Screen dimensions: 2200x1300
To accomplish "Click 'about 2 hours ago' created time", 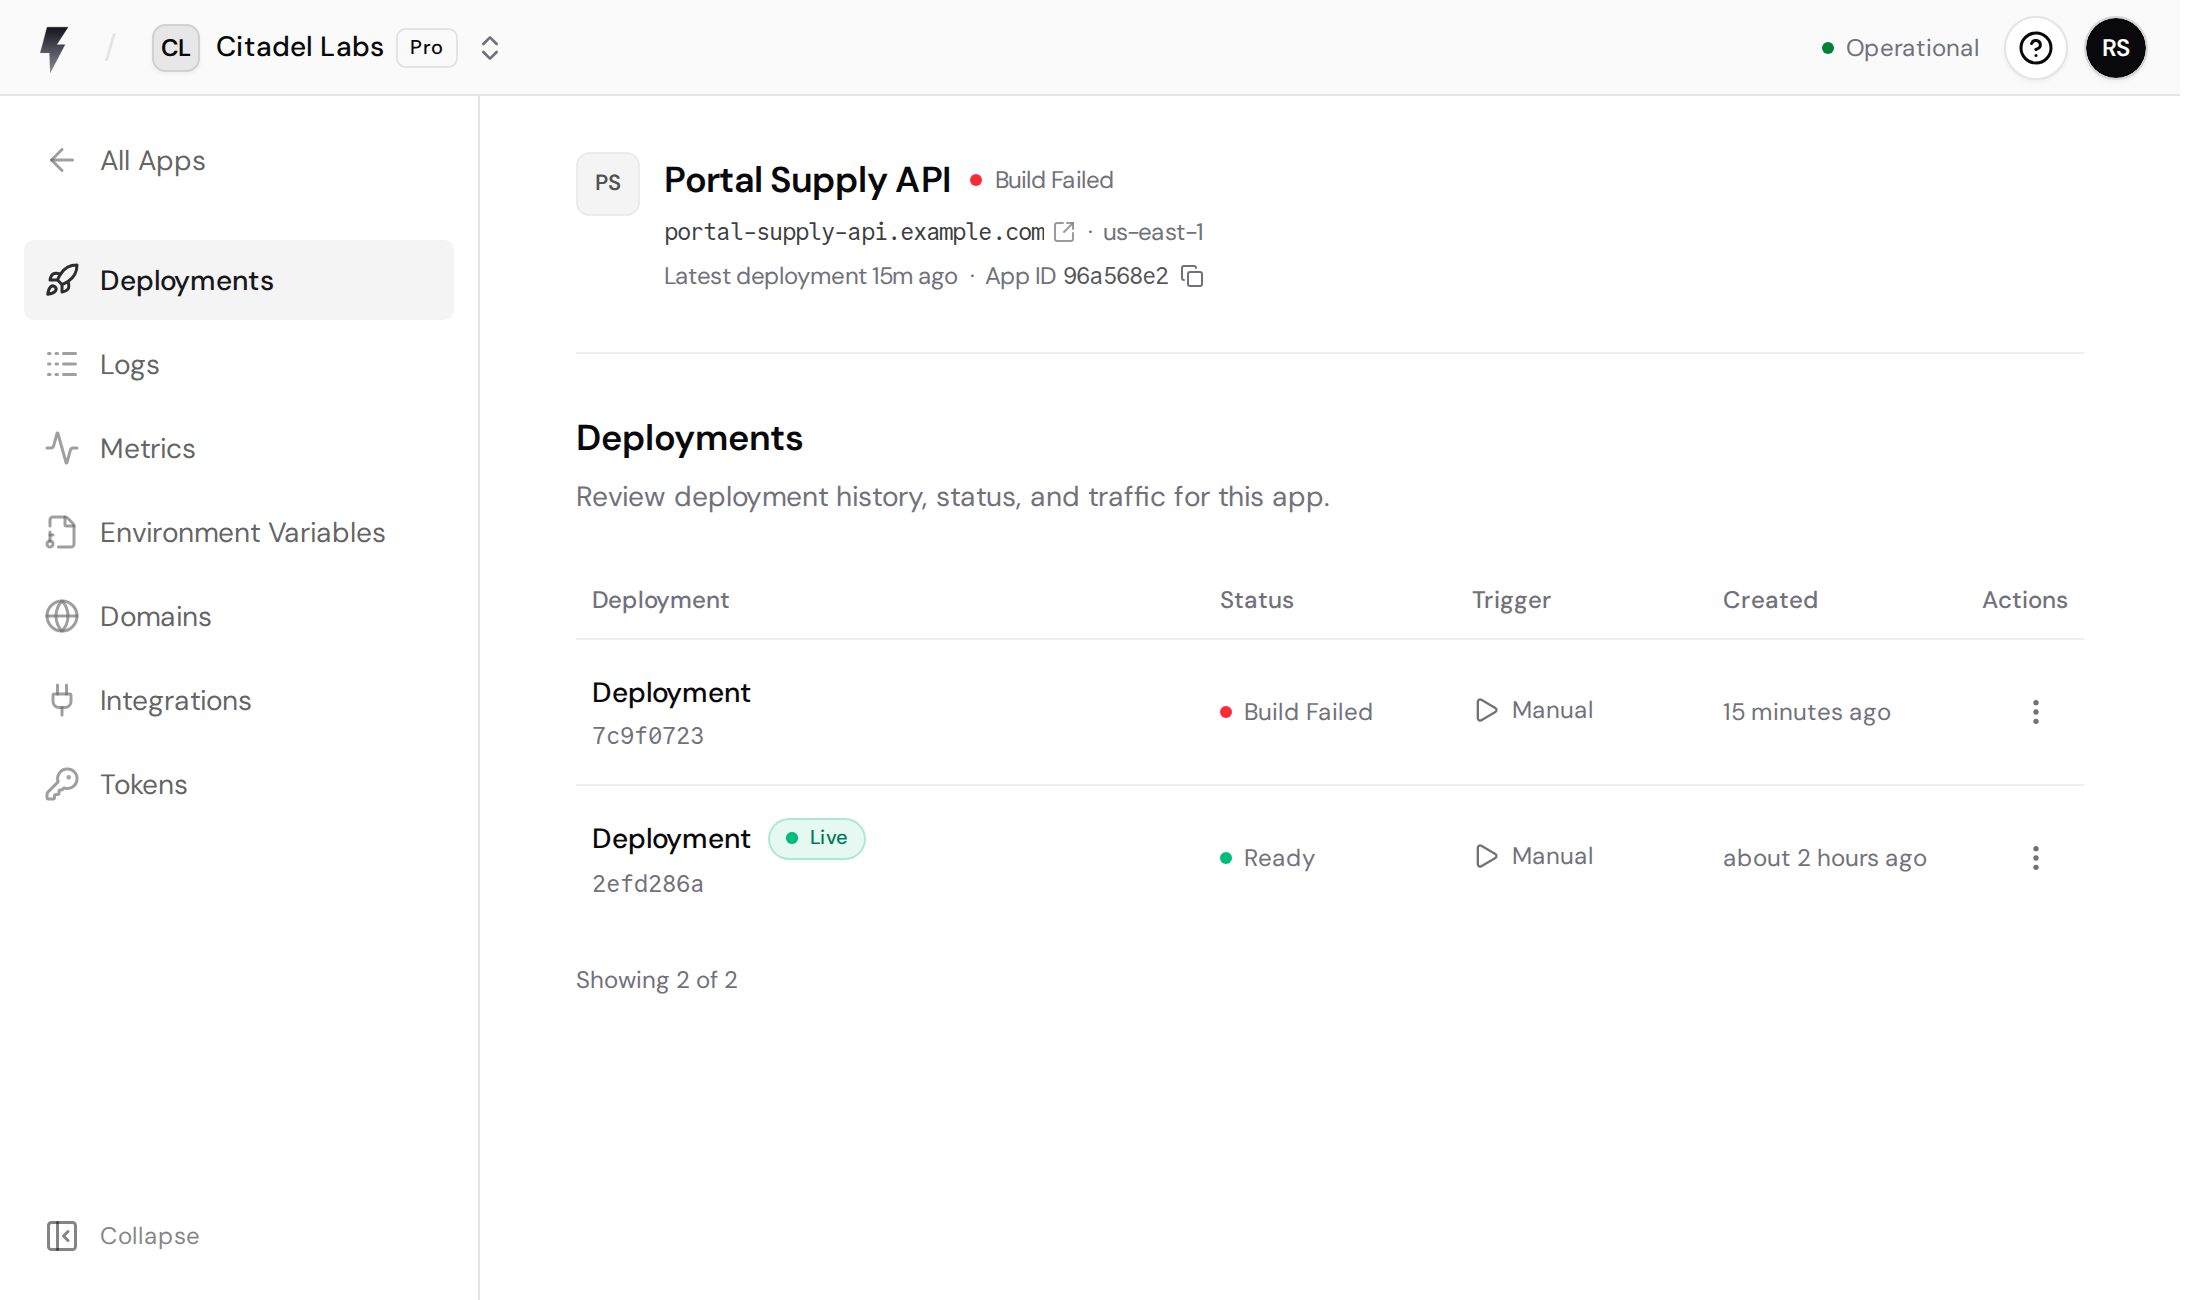I will tap(1824, 858).
